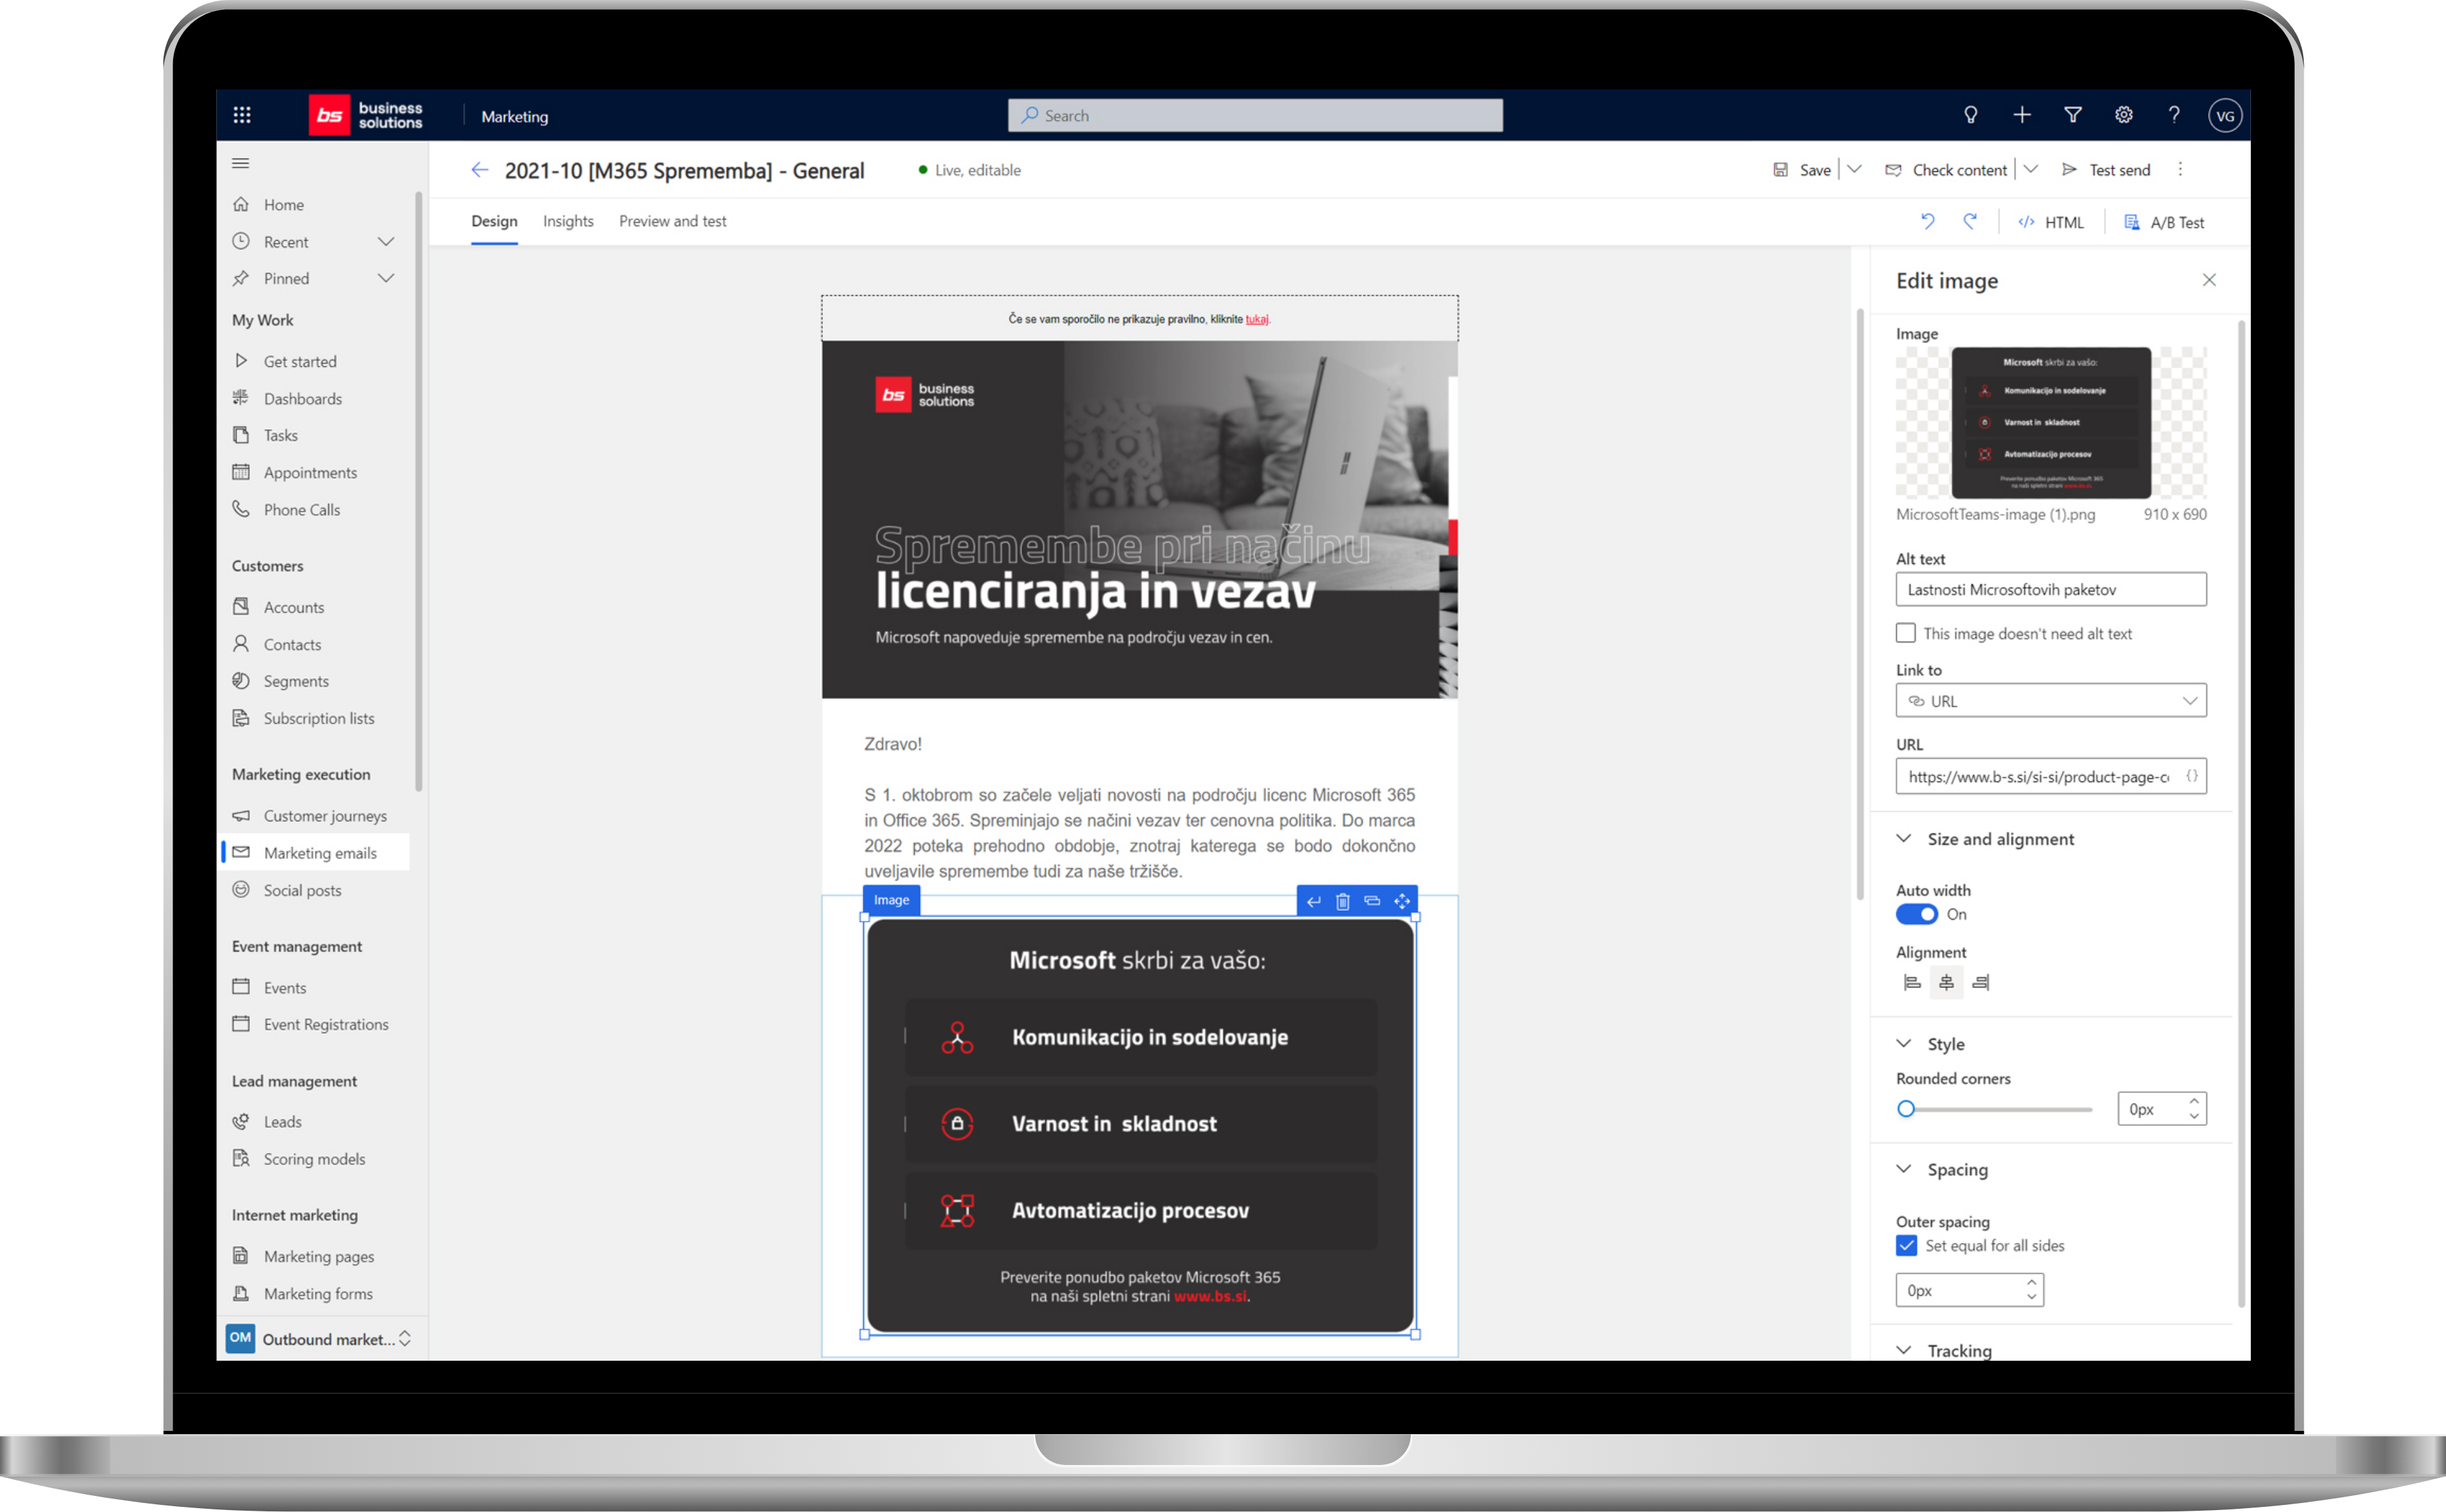Align image to the center

[x=1946, y=982]
